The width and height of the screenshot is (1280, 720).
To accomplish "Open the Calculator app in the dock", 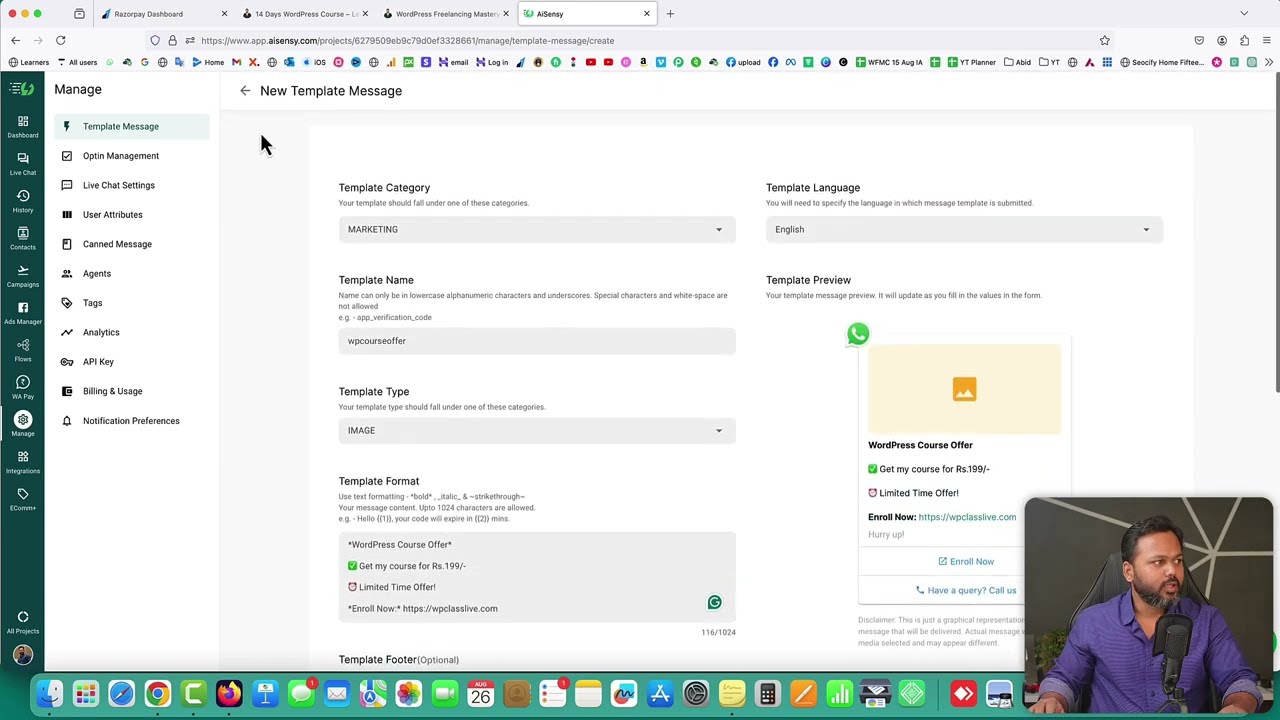I will click(767, 693).
